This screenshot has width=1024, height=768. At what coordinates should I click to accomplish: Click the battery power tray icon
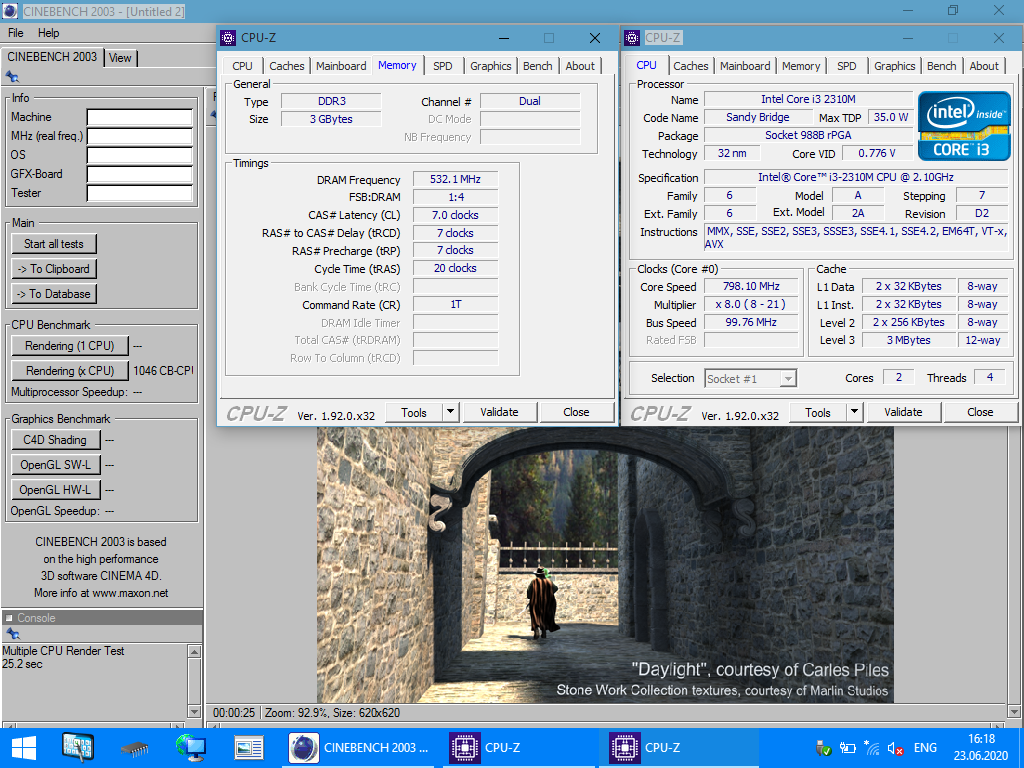coord(848,748)
